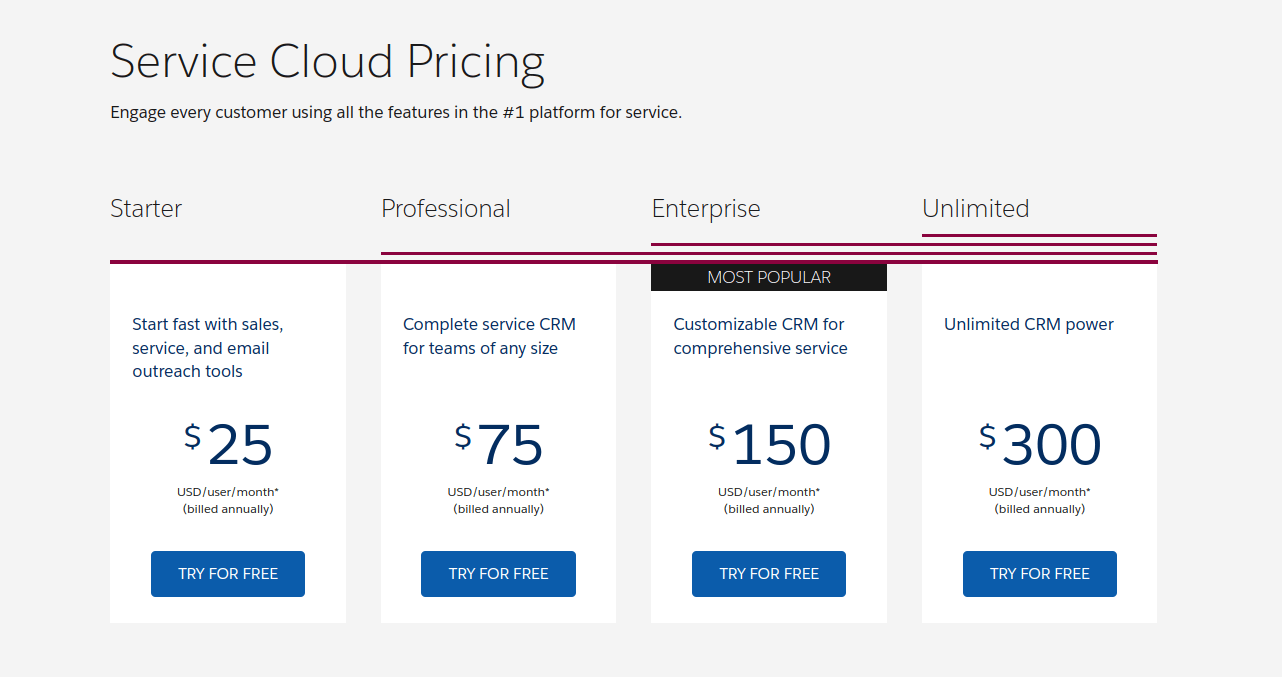
Task: Click TRY FOR FREE under Starter plan
Action: pyautogui.click(x=228, y=574)
